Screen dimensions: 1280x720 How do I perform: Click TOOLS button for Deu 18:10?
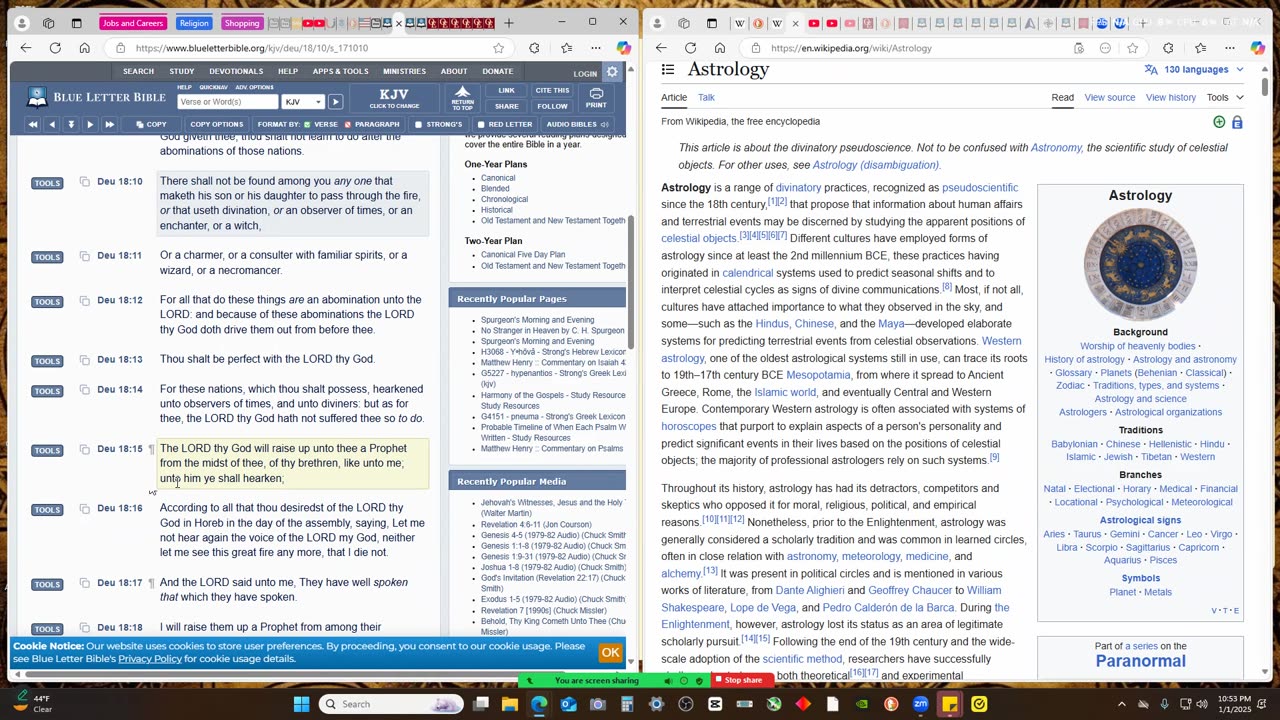coord(47,183)
